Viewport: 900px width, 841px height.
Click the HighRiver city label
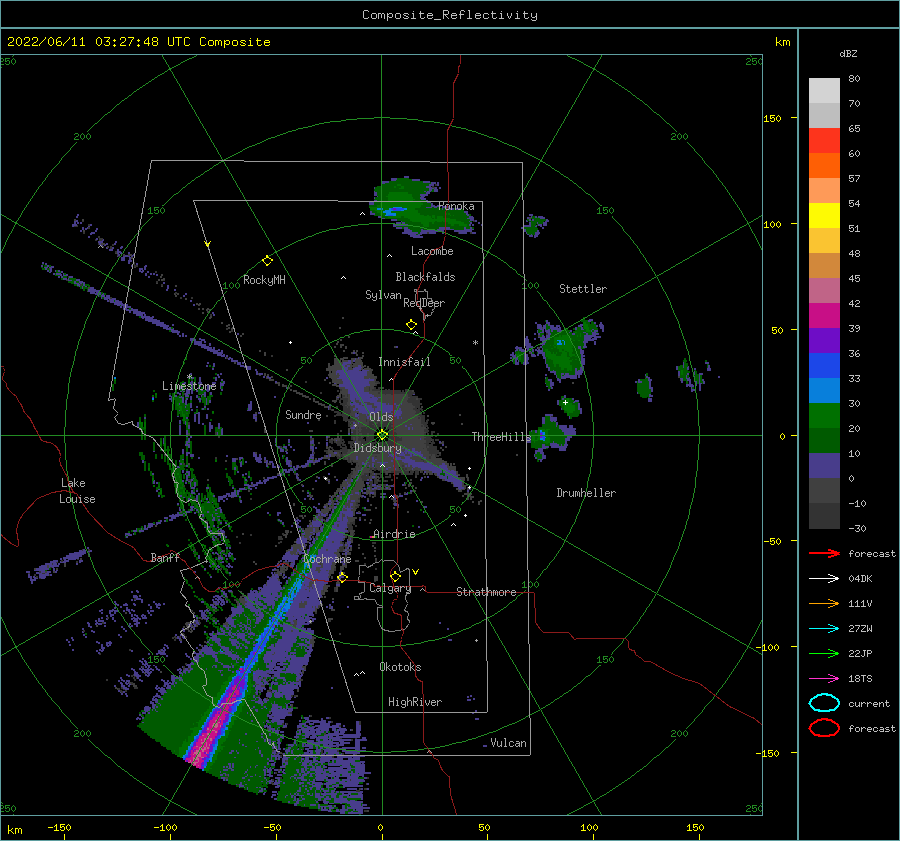click(415, 702)
